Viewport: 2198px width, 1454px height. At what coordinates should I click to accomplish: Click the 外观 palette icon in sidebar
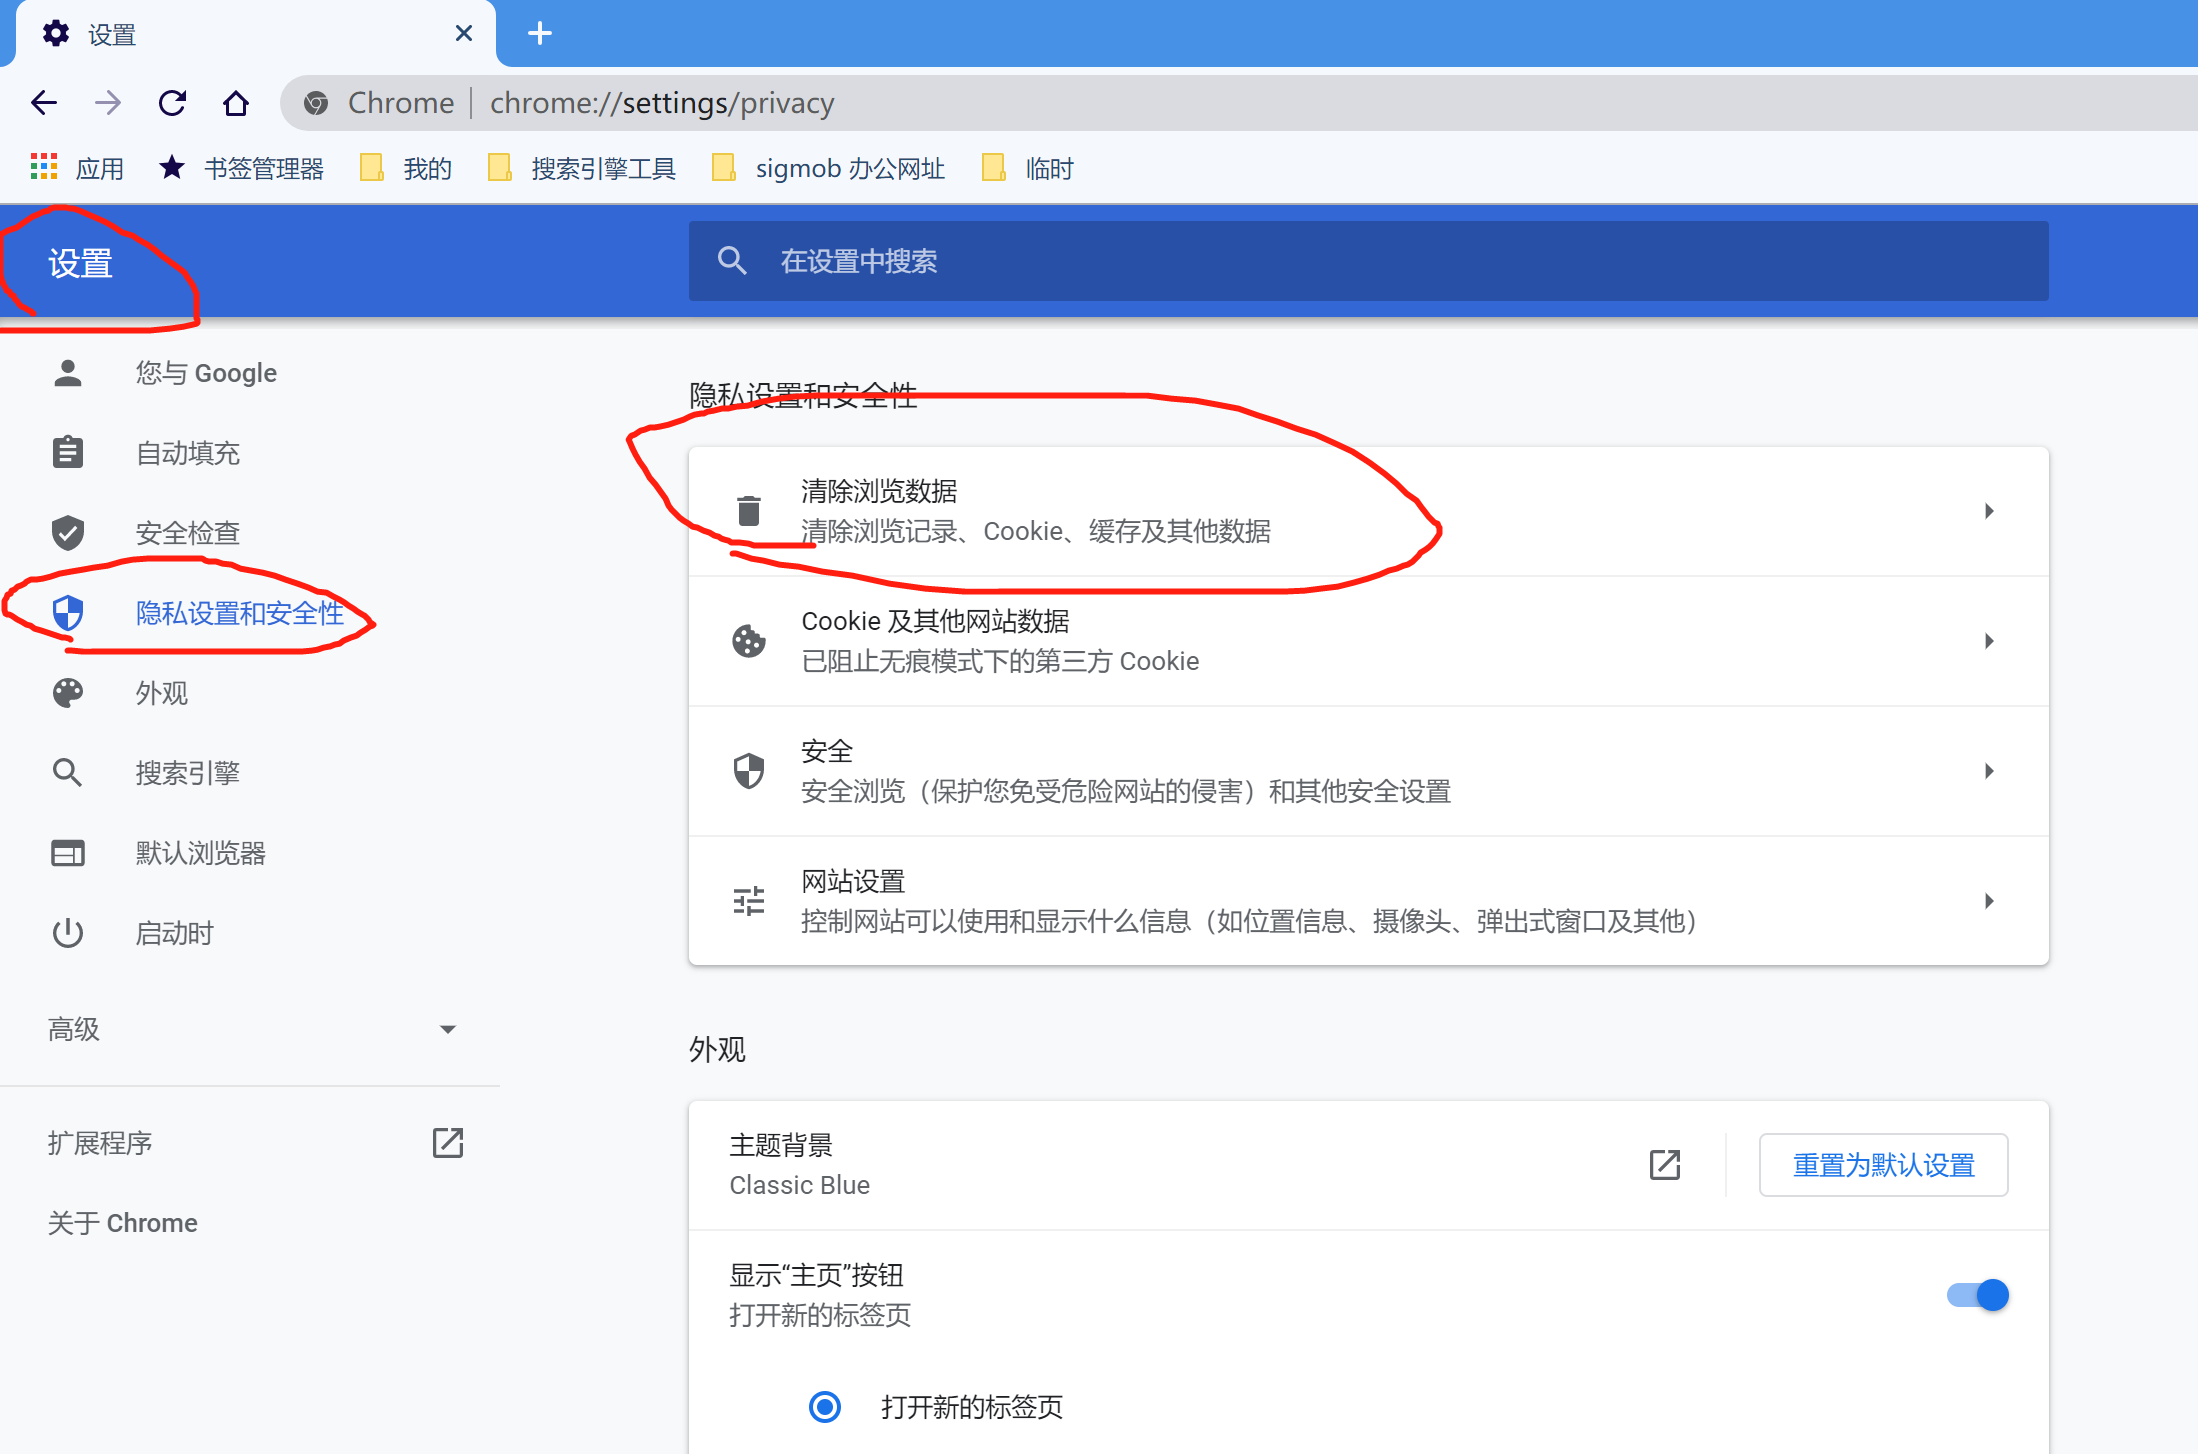pyautogui.click(x=67, y=692)
